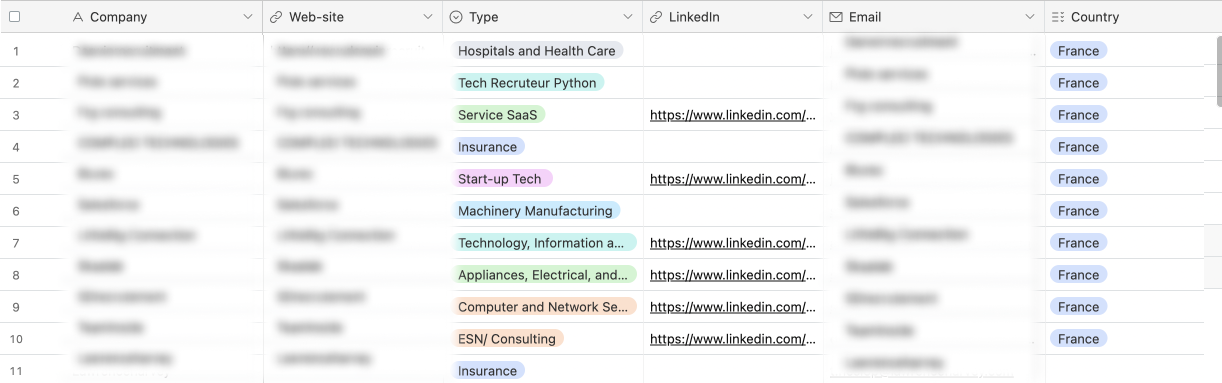
Task: Select the Hospitals and Health Care tag
Action: pos(537,51)
